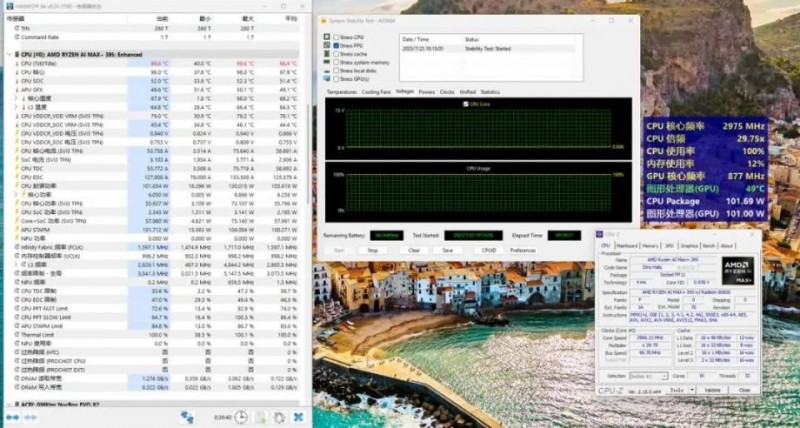Open the Tools dropdown arrow in CPU-Z
The width and height of the screenshot is (800, 428).
click(x=692, y=390)
